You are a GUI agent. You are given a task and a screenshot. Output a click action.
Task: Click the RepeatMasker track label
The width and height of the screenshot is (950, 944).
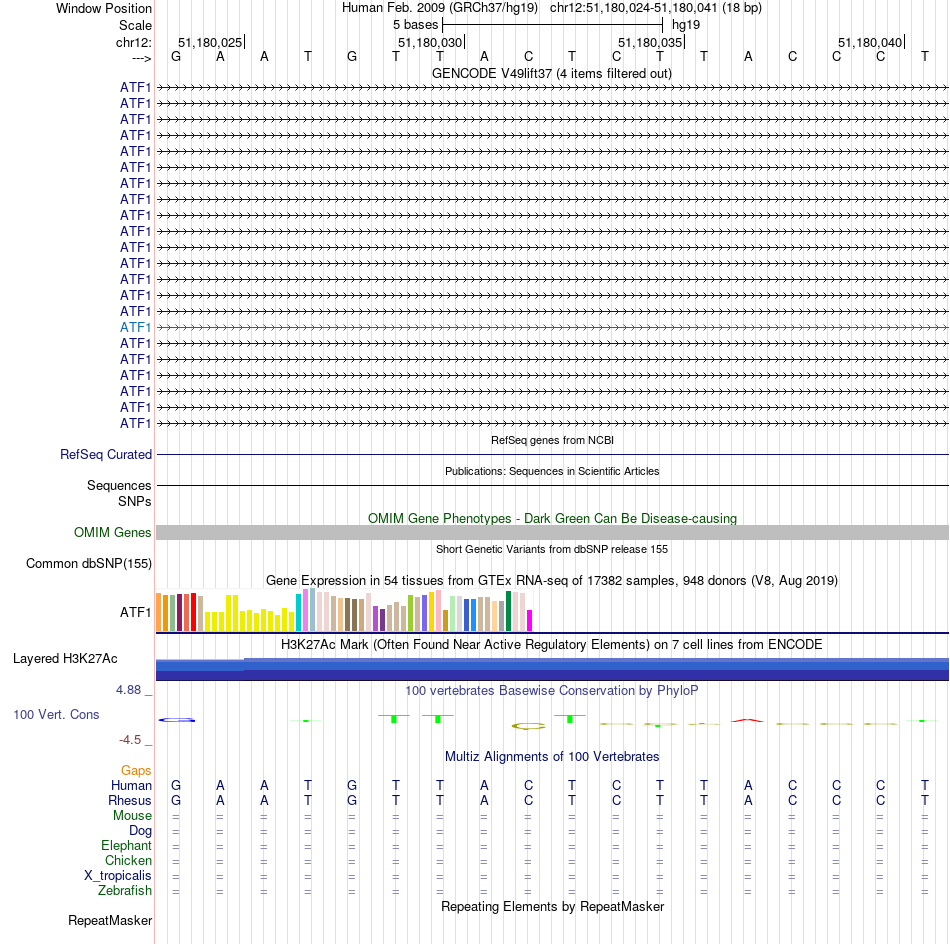(110, 920)
